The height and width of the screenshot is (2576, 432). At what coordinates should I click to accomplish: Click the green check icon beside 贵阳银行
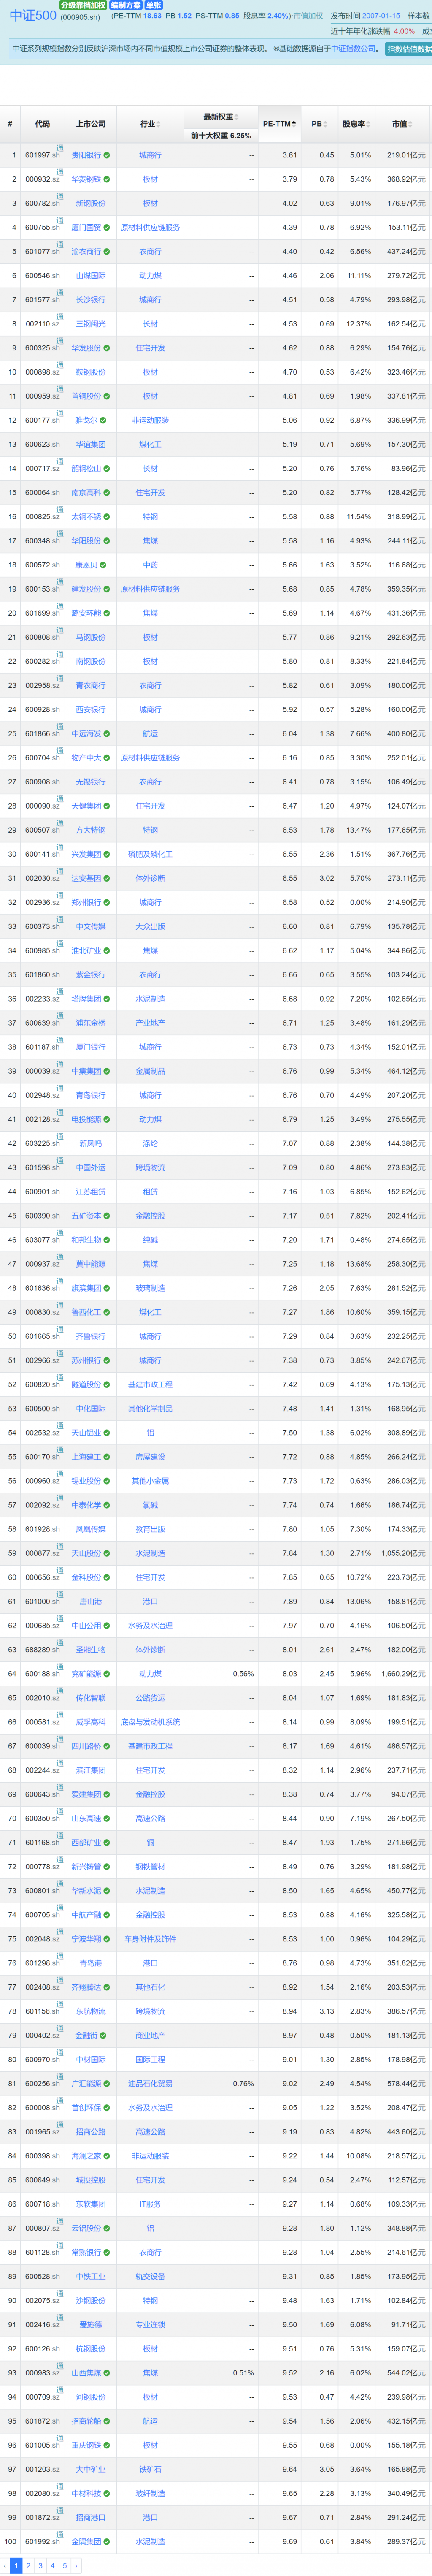pyautogui.click(x=107, y=155)
